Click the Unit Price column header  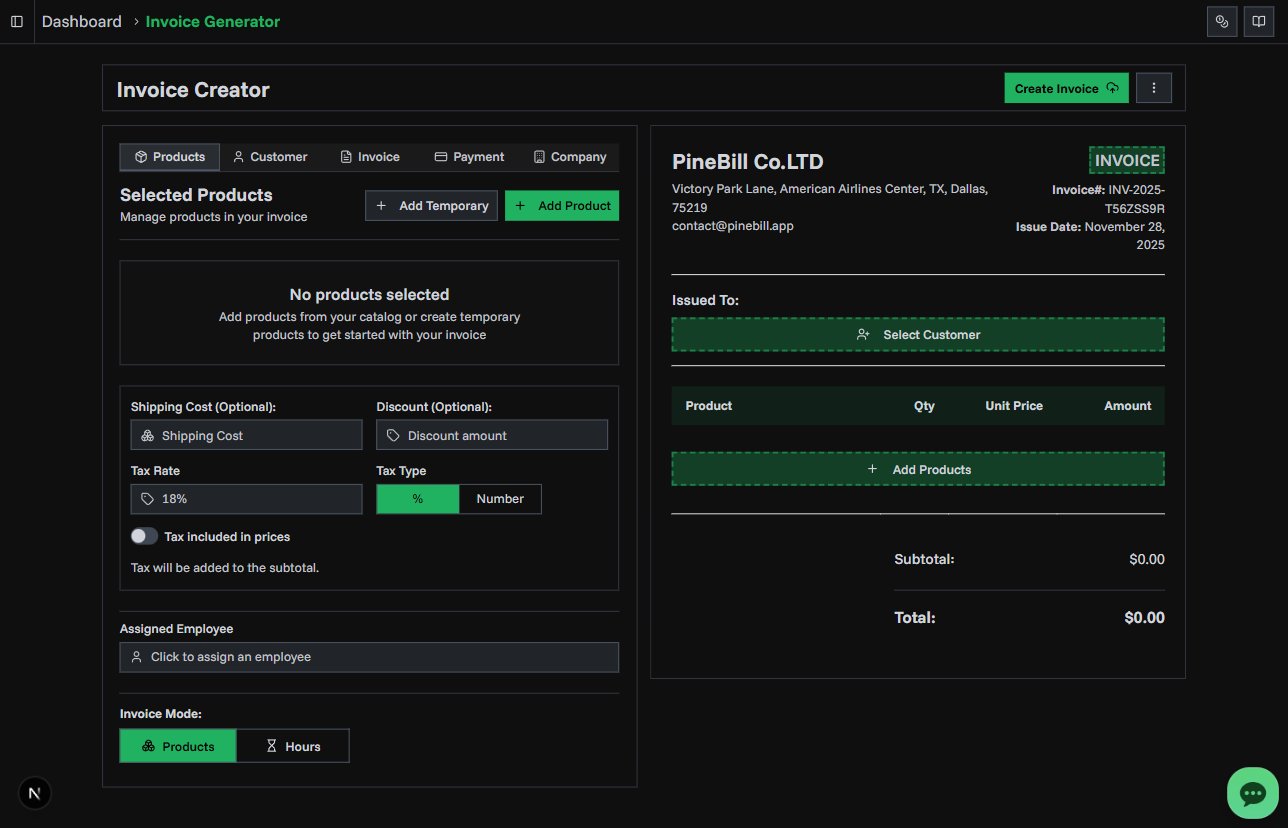pyautogui.click(x=1014, y=406)
